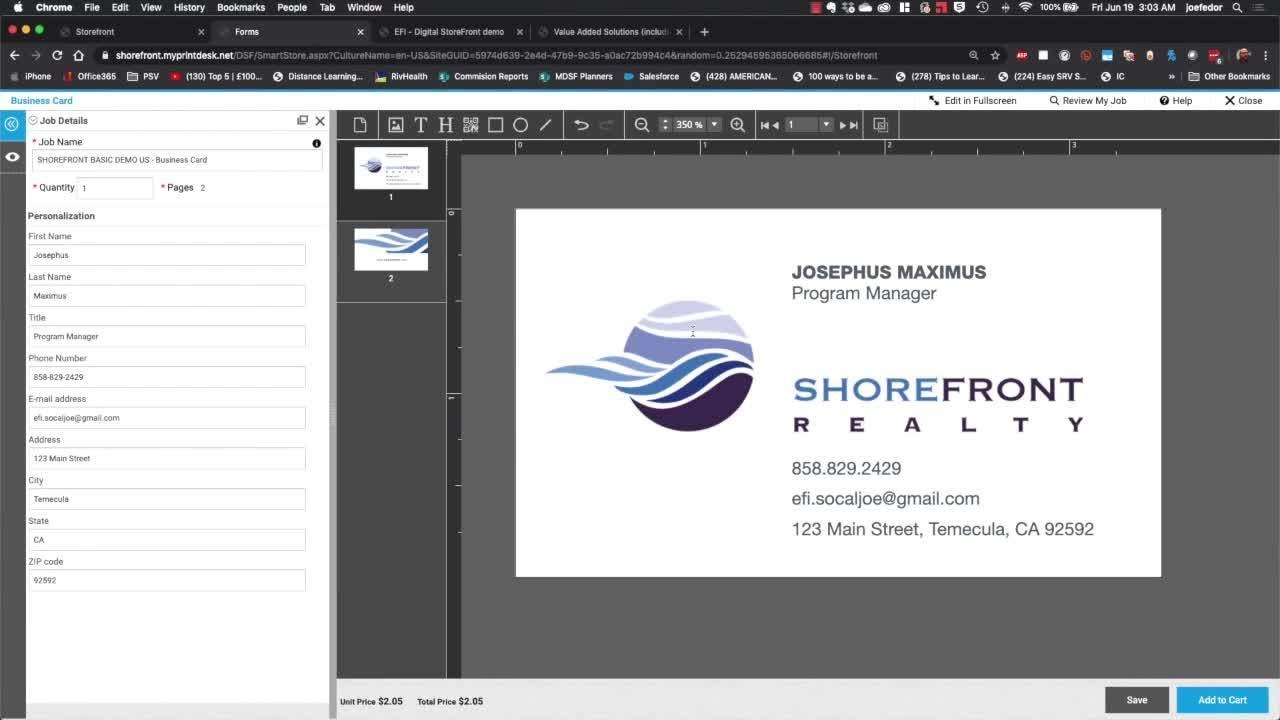This screenshot has height=720, width=1280.
Task: Click the Add to Cart button
Action: 1222,700
